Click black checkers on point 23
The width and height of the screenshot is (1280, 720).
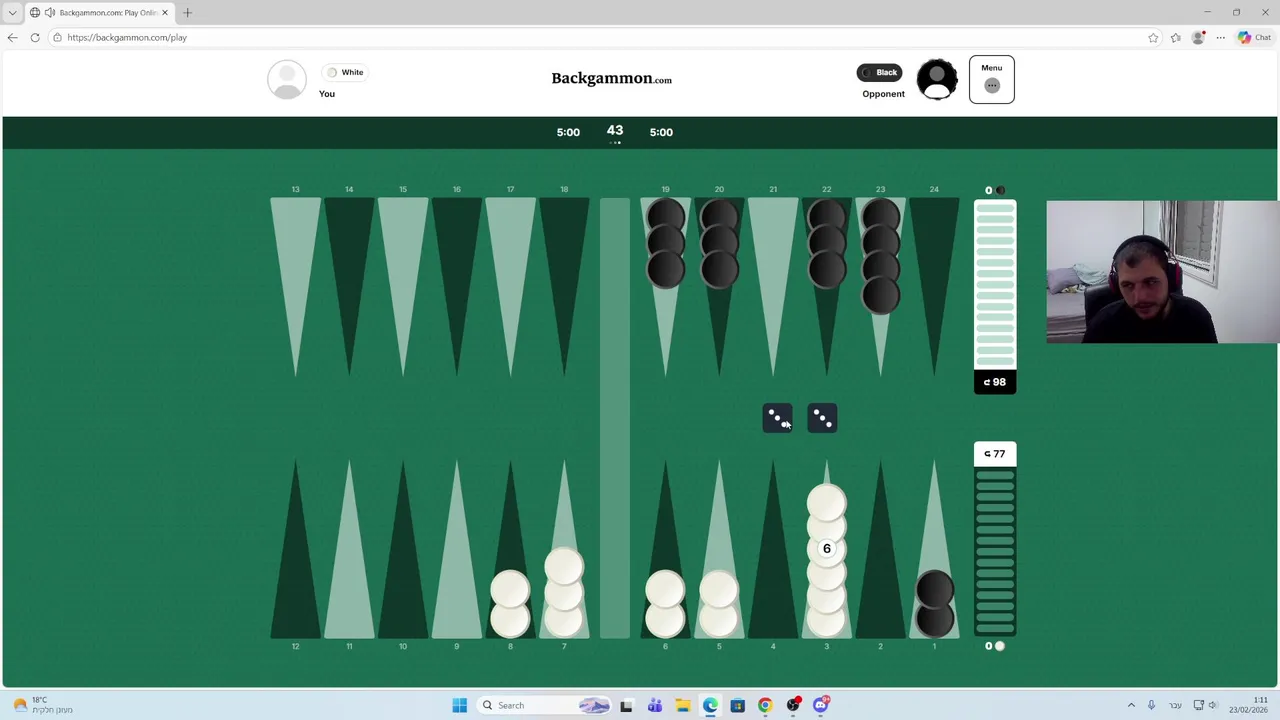coord(880,256)
